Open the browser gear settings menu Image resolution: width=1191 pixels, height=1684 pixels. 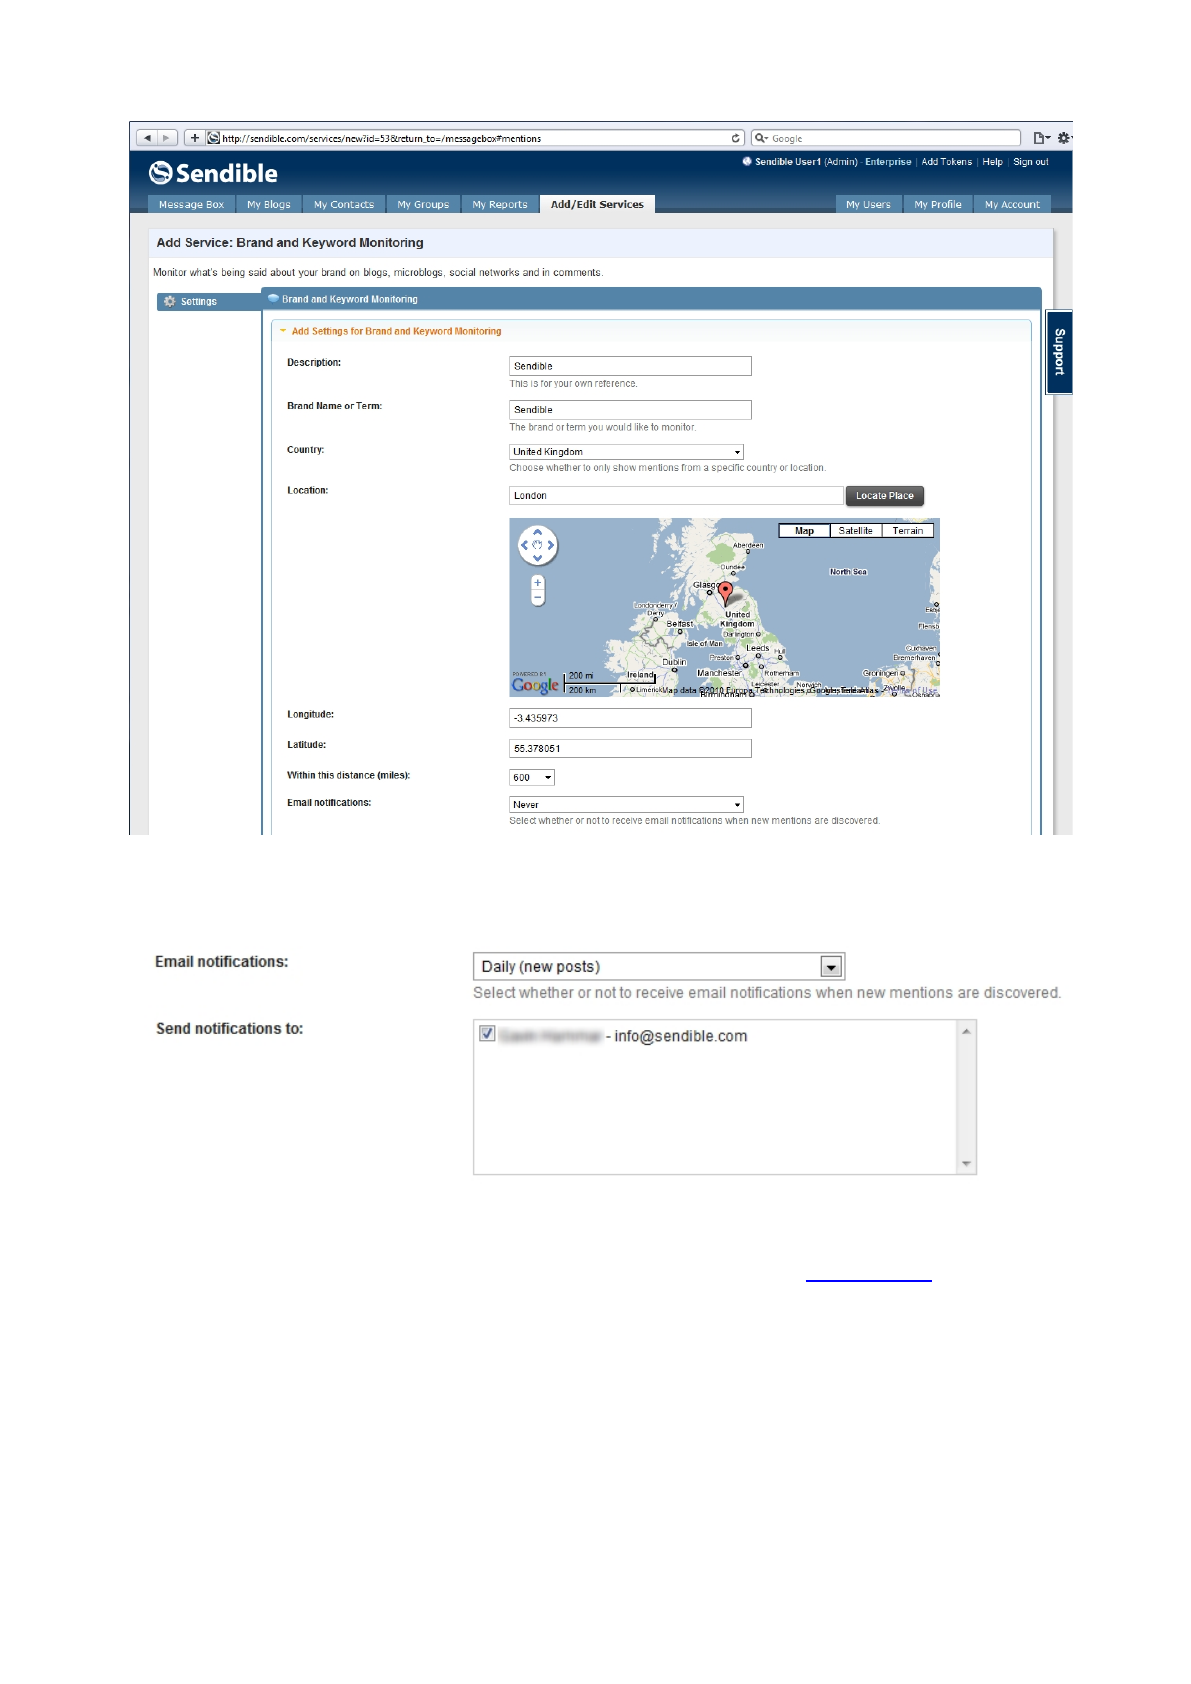point(1064,138)
